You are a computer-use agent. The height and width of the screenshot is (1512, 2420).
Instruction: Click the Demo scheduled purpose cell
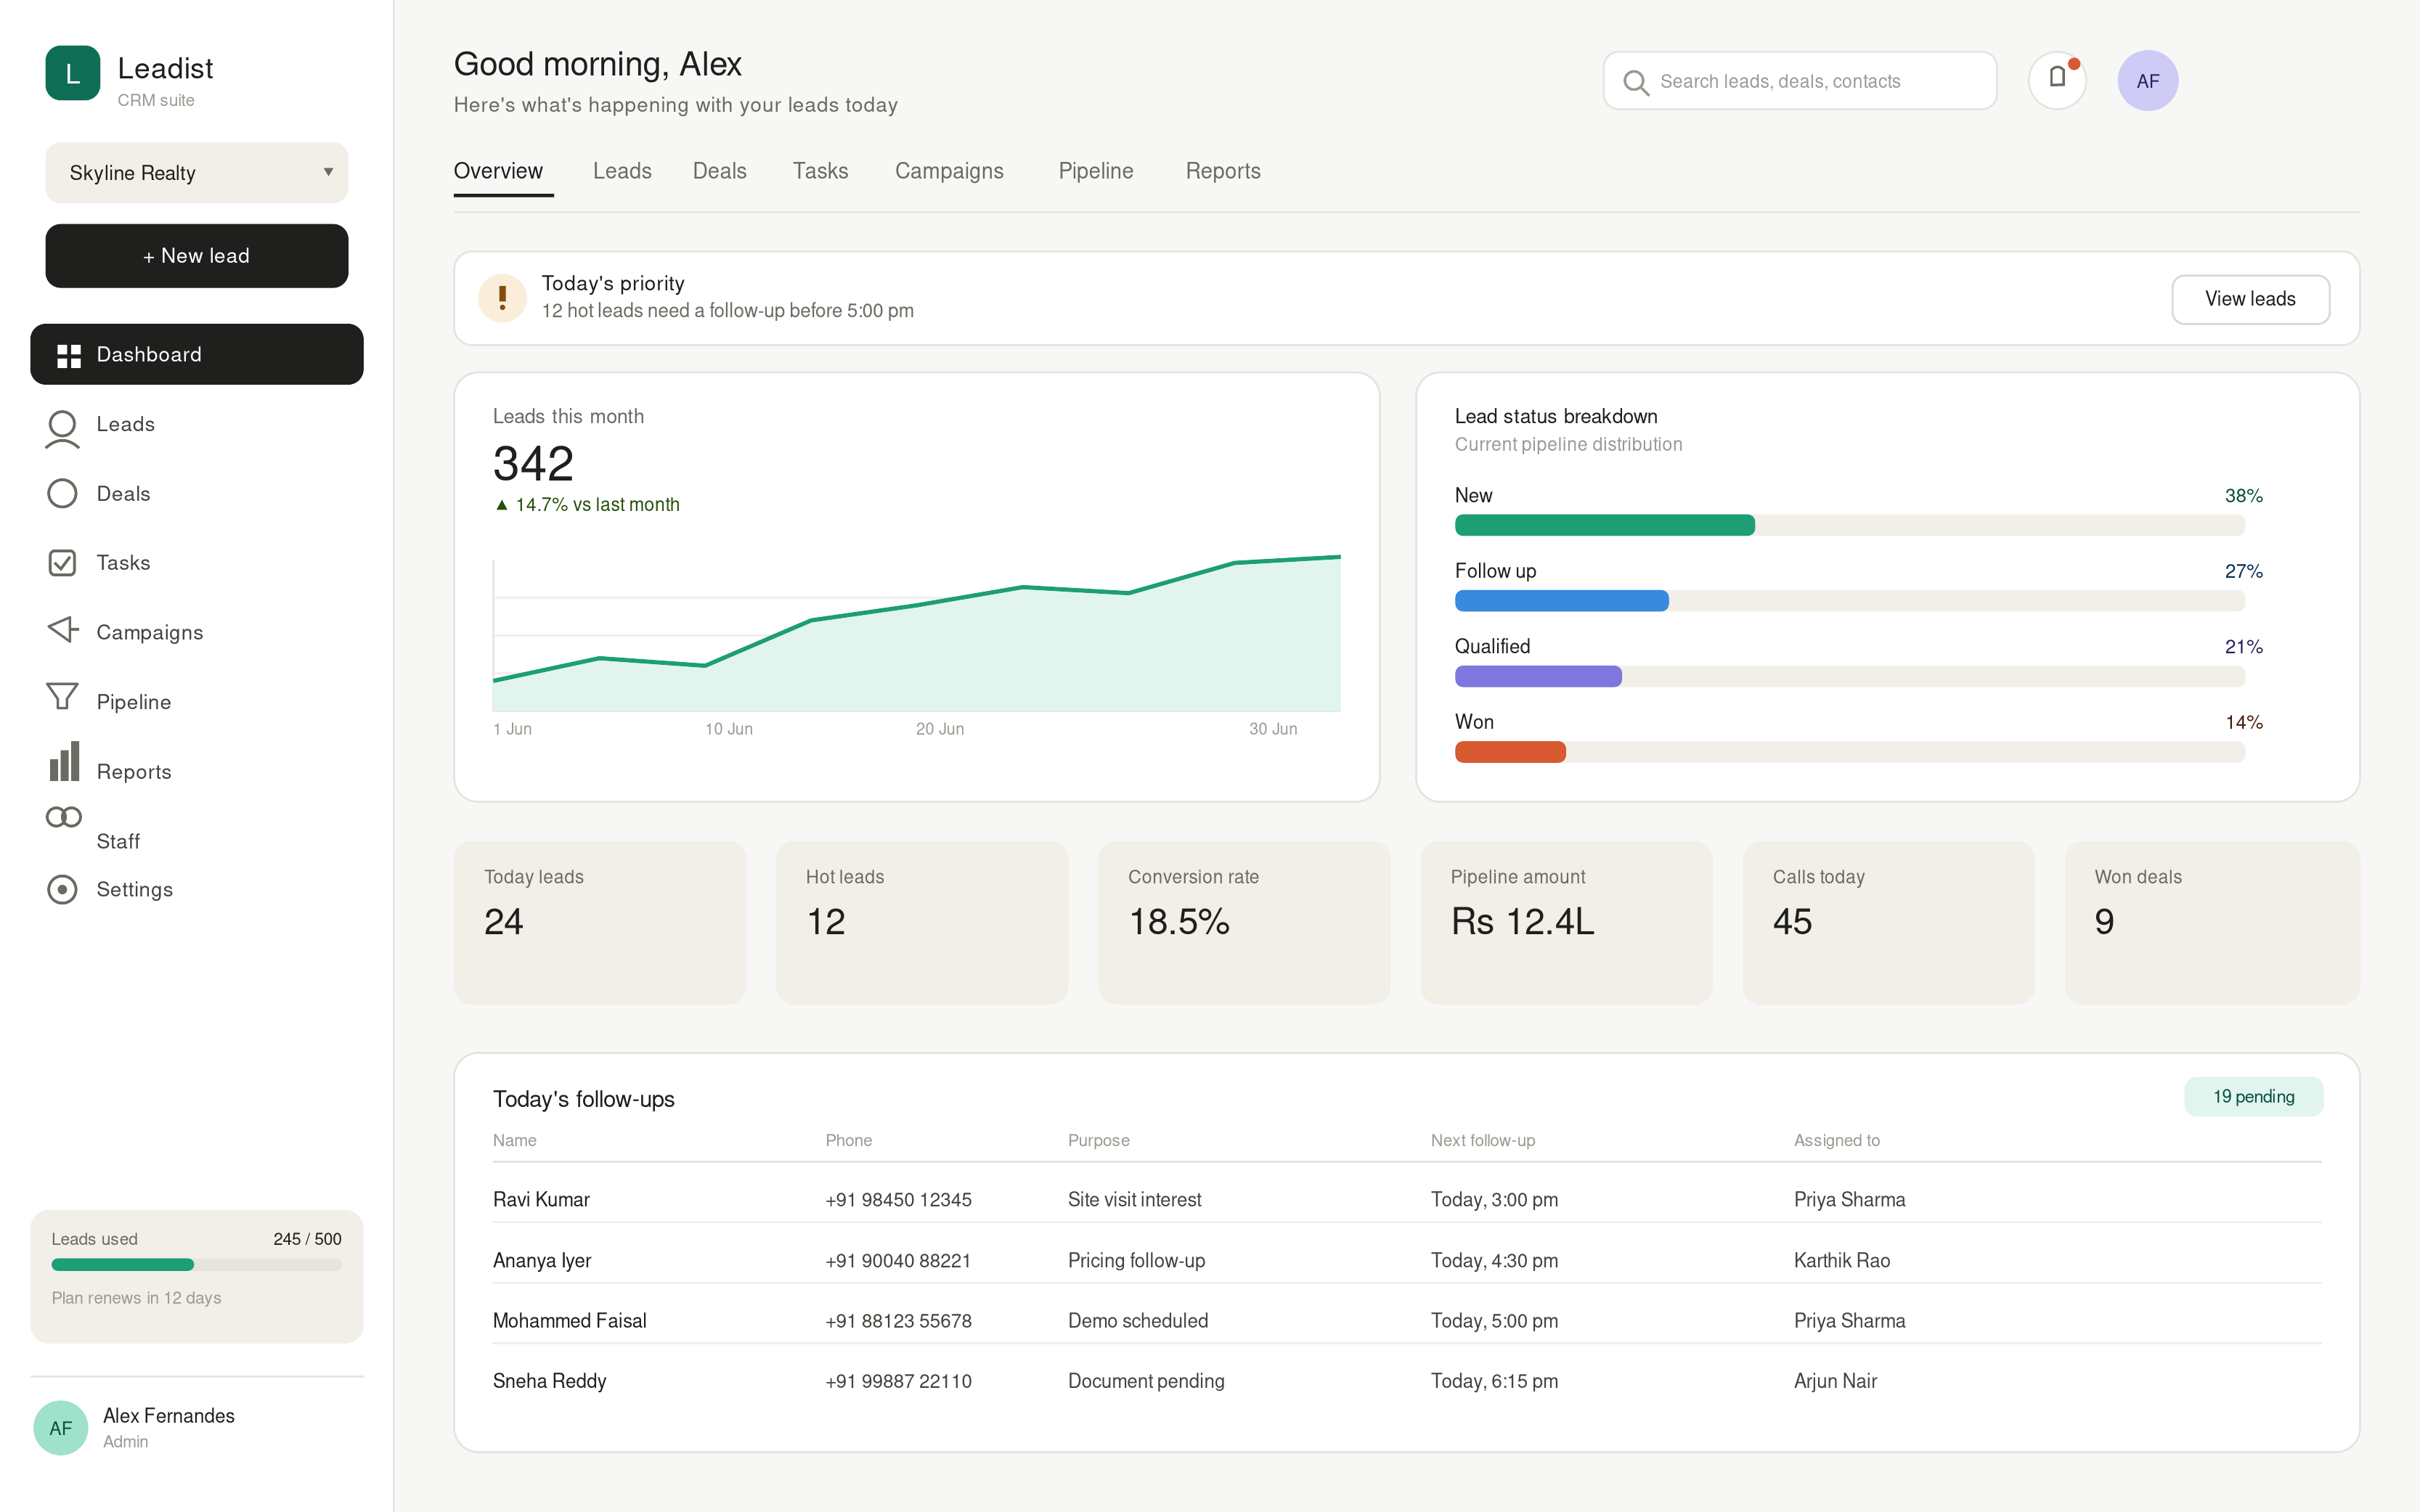click(1138, 1321)
